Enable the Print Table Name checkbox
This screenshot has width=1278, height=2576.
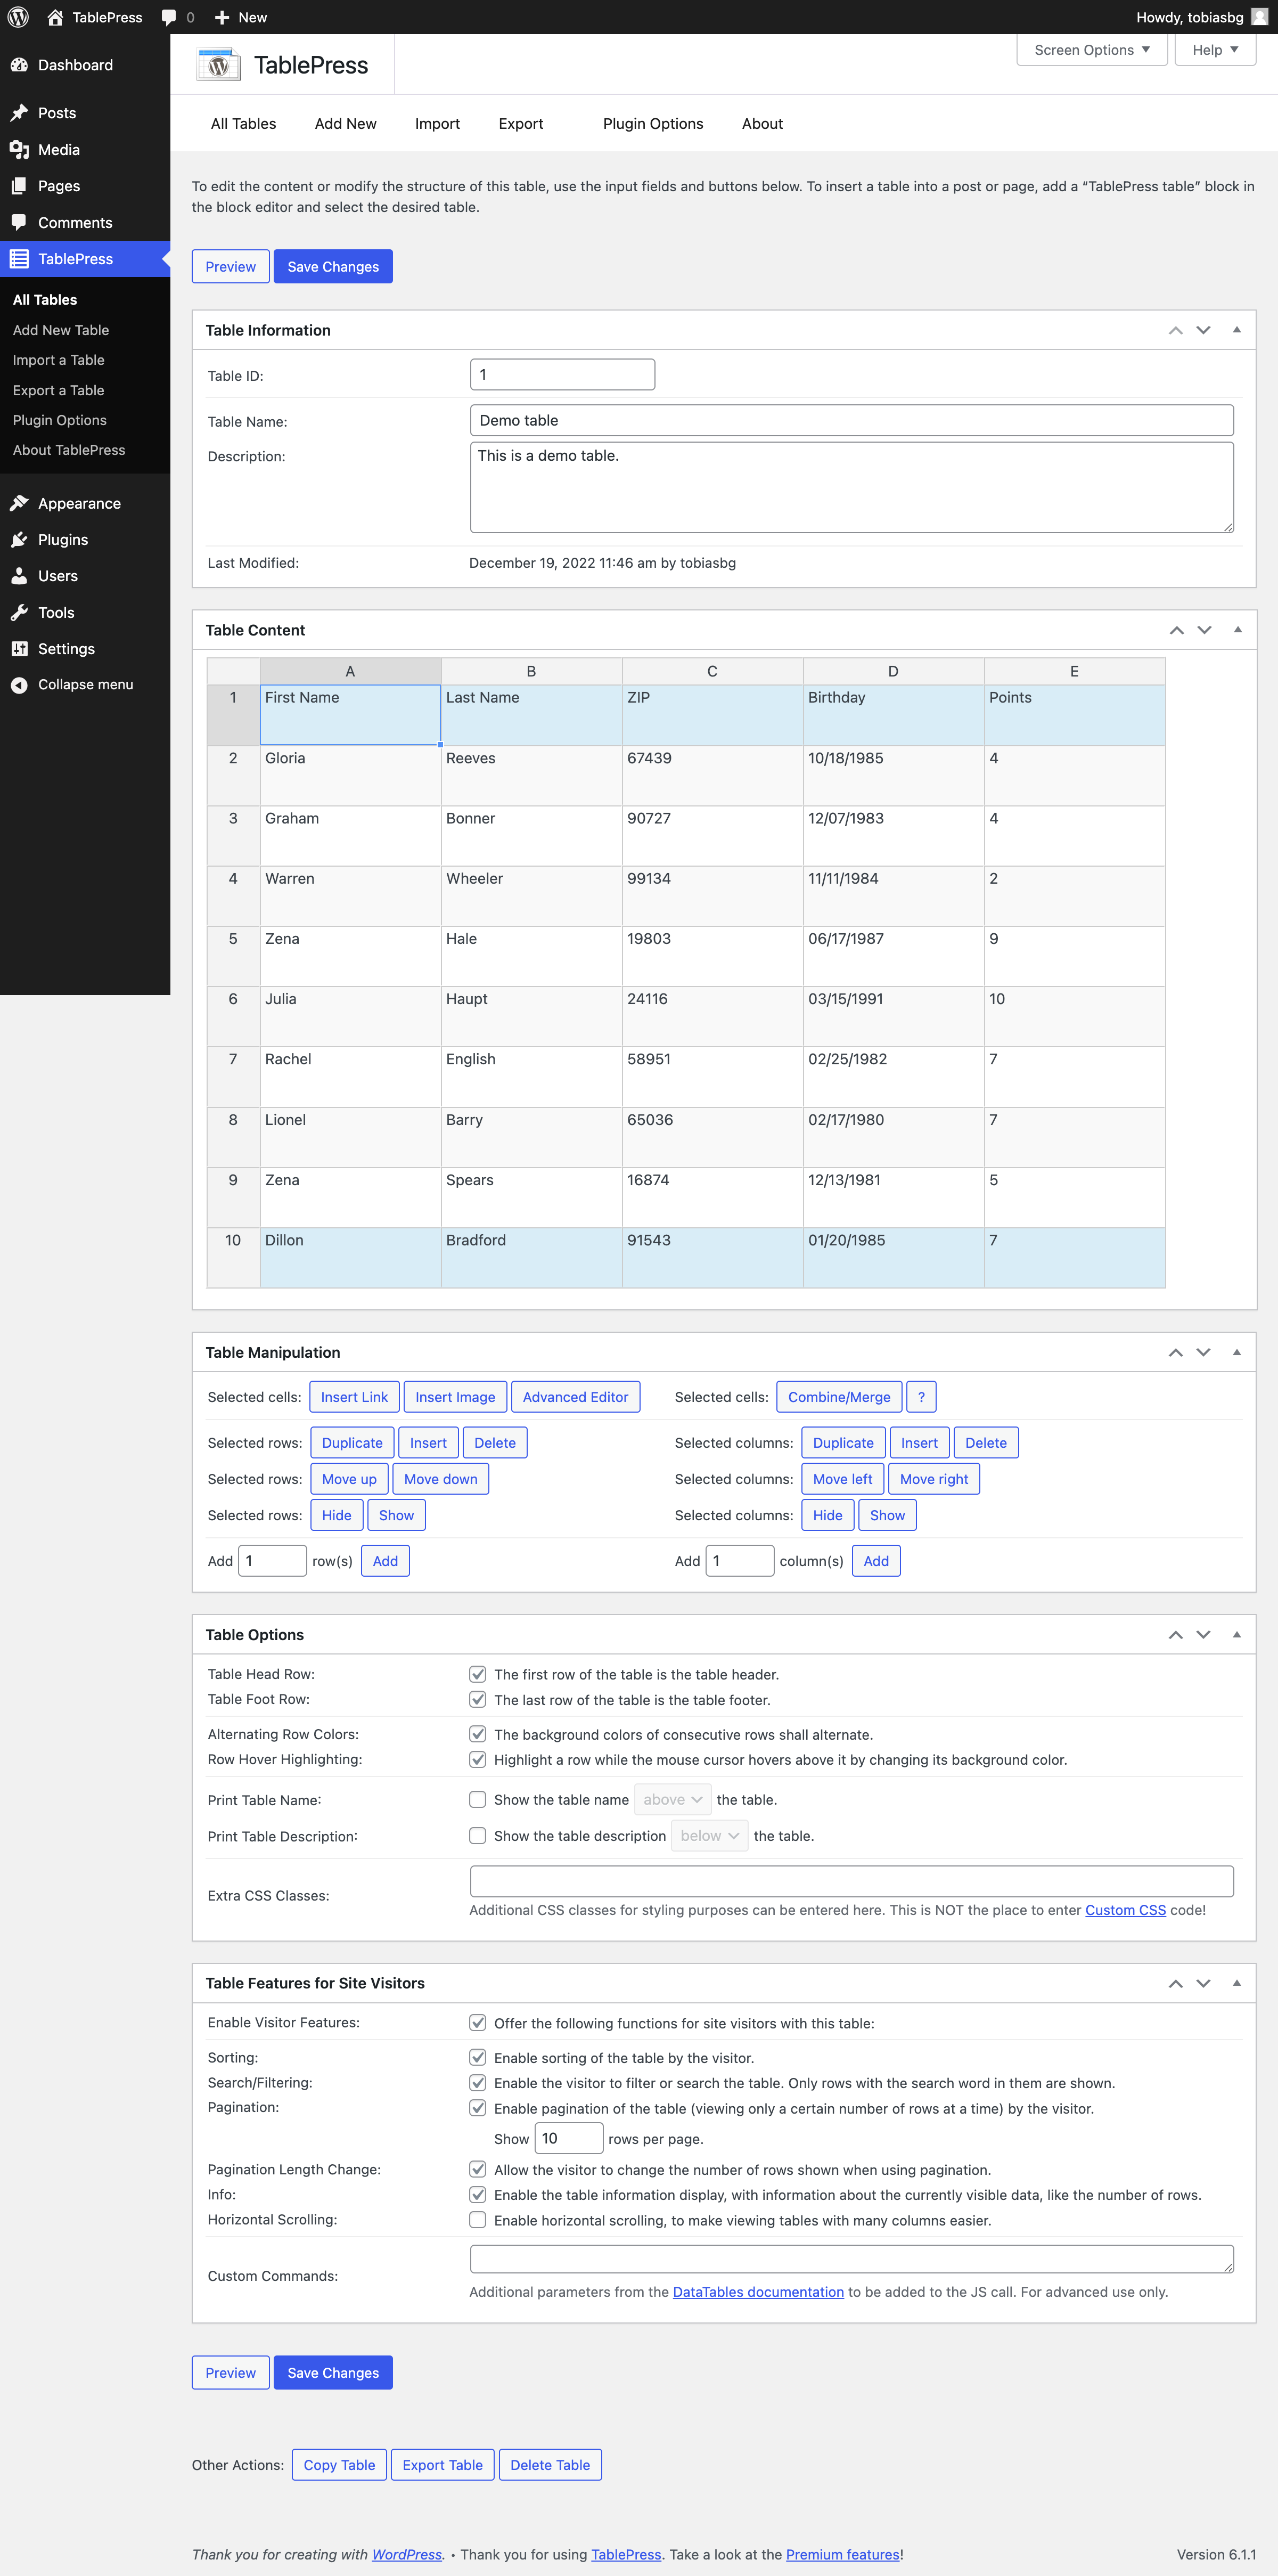pos(478,1799)
